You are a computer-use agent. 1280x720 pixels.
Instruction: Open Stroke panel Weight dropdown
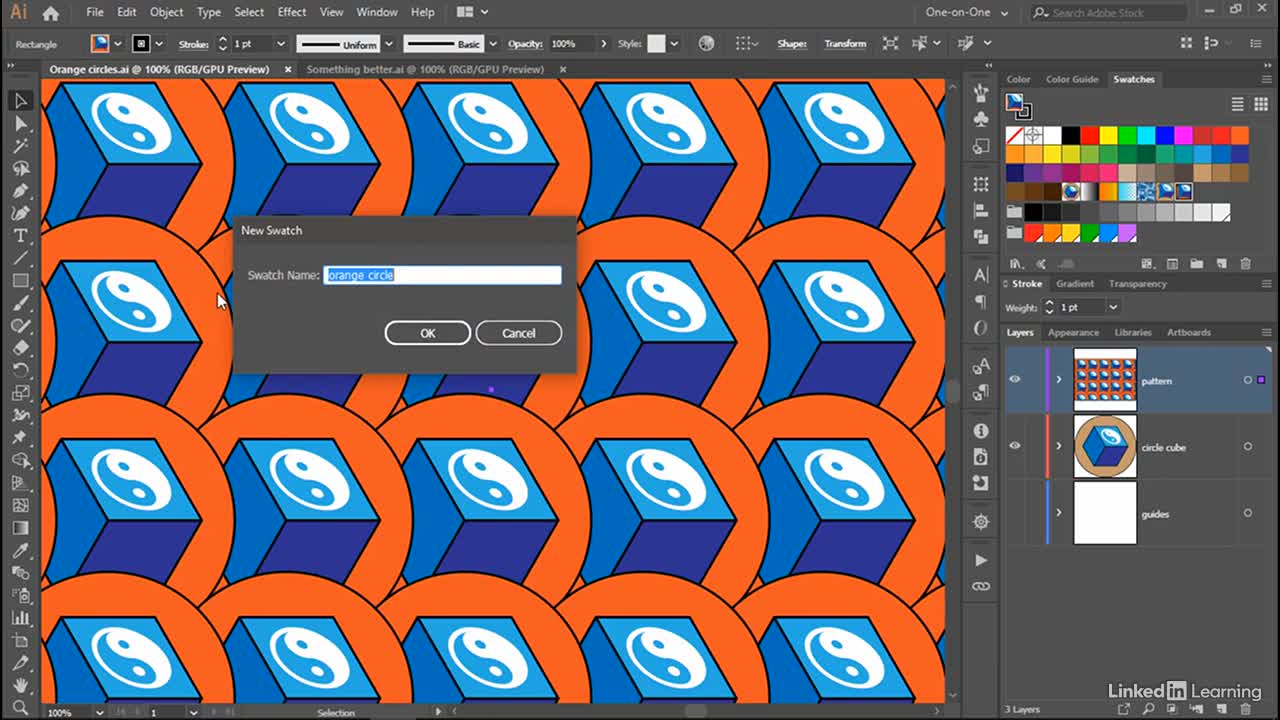[1112, 307]
